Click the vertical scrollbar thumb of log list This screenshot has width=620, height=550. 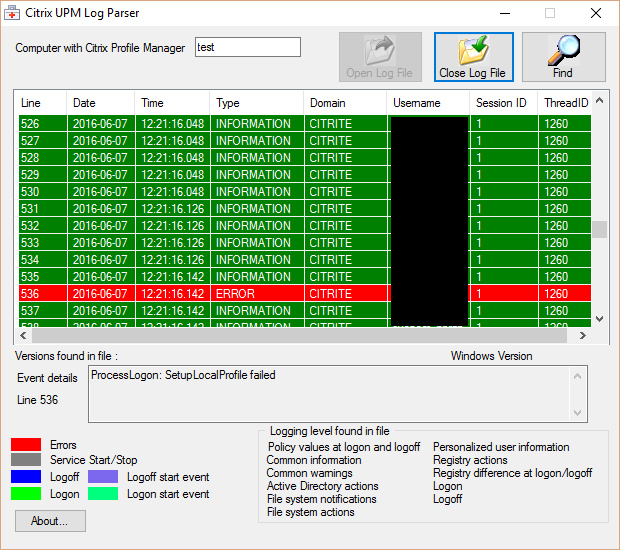(599, 229)
